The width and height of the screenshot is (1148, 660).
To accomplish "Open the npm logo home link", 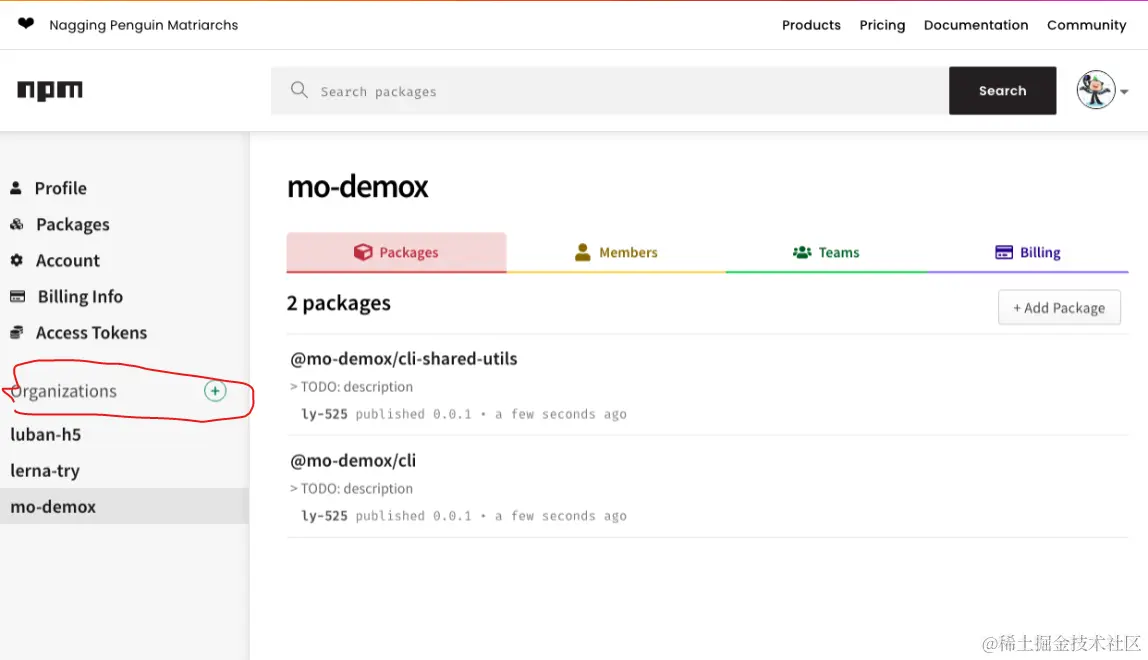I will coord(50,90).
